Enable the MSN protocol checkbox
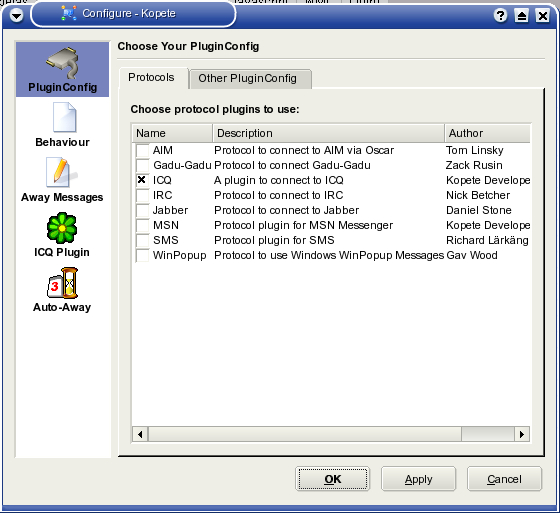Screen dimensions: 560x513 click(x=142, y=225)
